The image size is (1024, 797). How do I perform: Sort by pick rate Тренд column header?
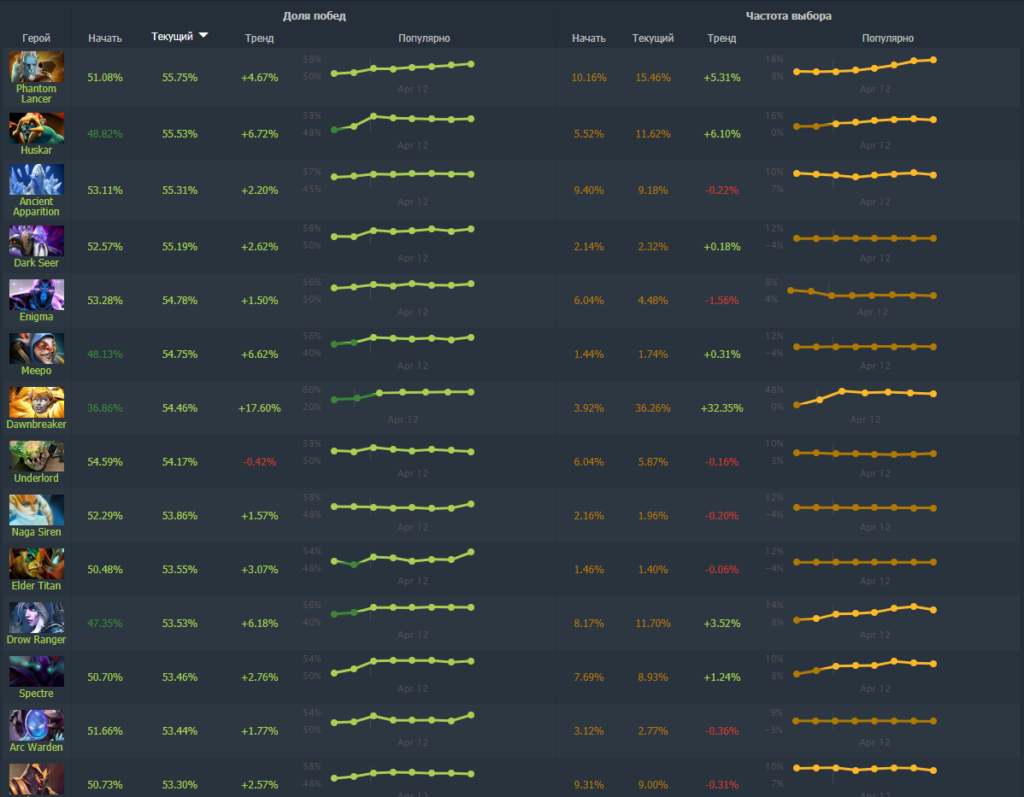click(722, 38)
